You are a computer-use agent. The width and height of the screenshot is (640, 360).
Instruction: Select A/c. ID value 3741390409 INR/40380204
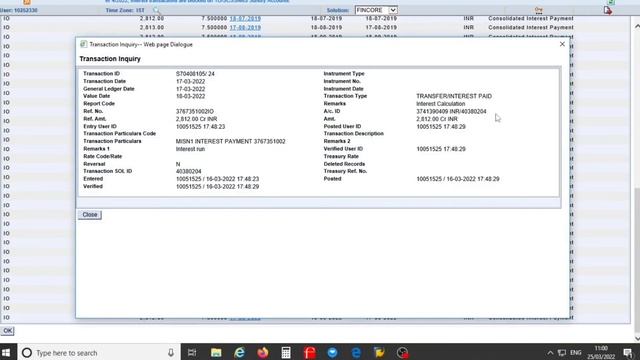pos(451,111)
